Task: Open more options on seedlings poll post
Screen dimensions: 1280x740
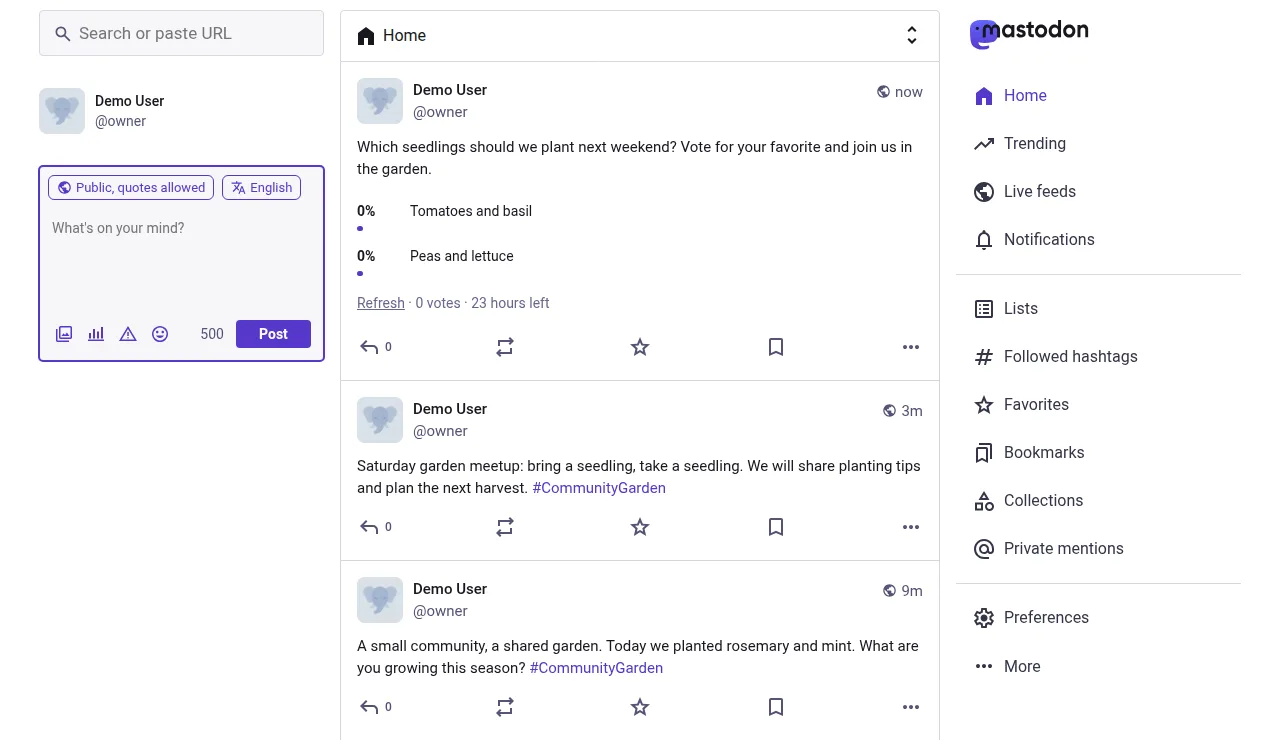Action: pyautogui.click(x=911, y=347)
